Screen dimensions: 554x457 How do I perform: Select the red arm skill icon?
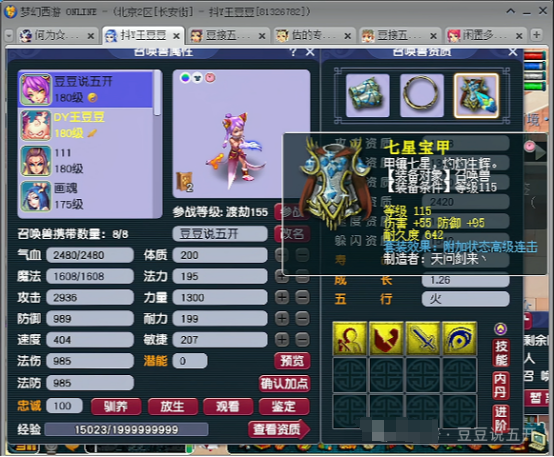[386, 338]
